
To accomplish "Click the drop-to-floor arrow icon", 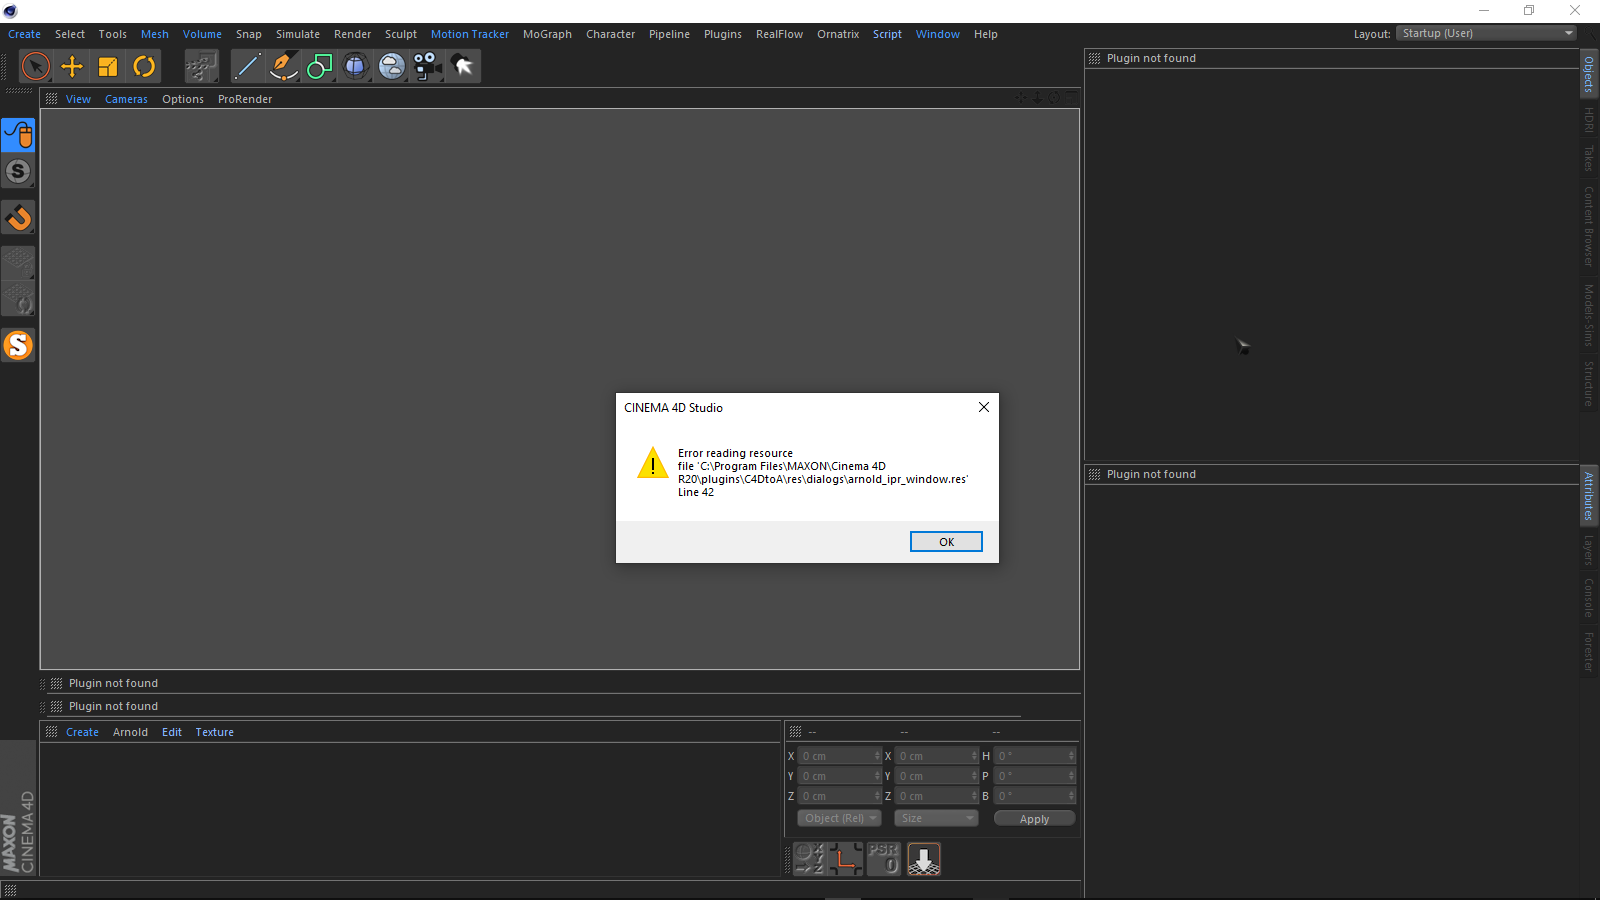I will pyautogui.click(x=924, y=859).
